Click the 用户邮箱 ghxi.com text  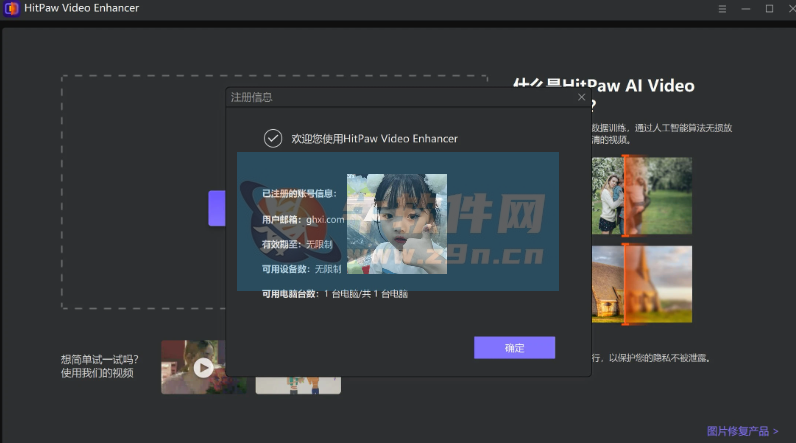click(x=303, y=220)
